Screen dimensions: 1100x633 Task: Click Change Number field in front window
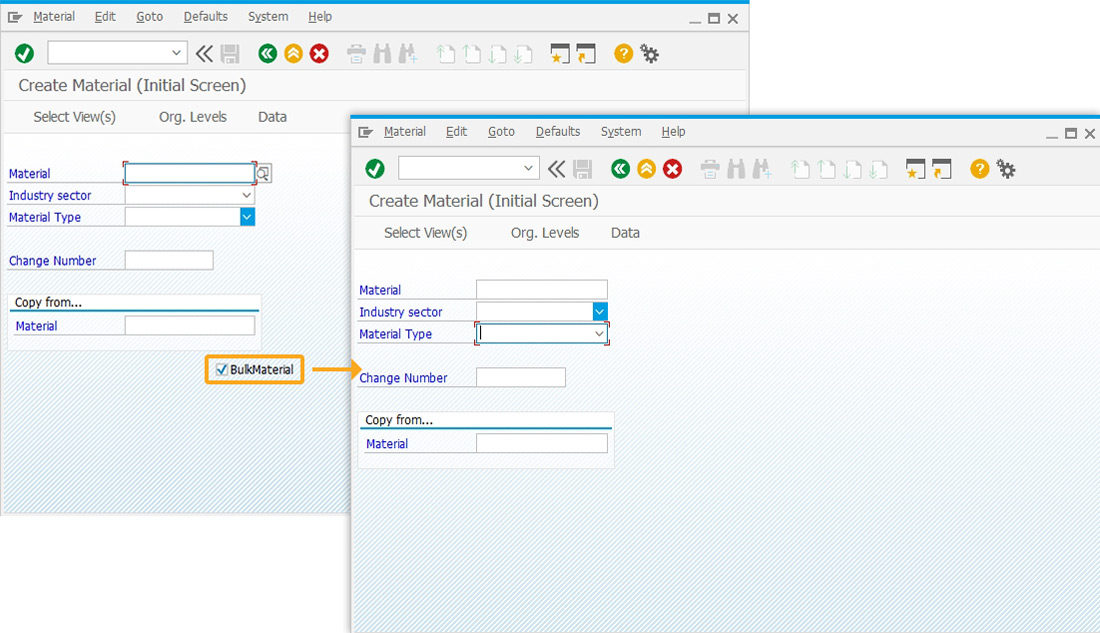tap(521, 378)
